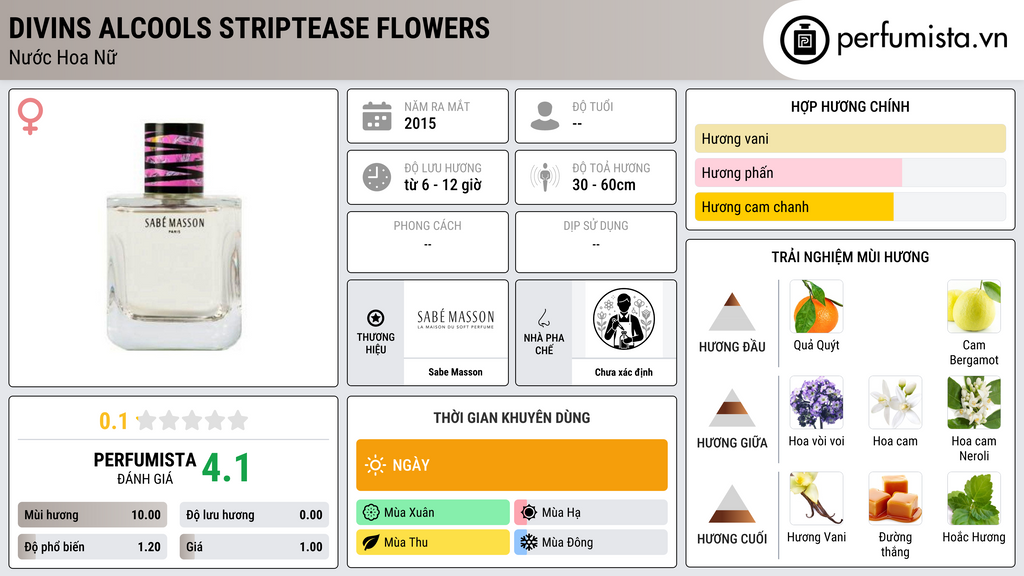
Task: Click the Hương Vani vanilla image
Action: [816, 499]
